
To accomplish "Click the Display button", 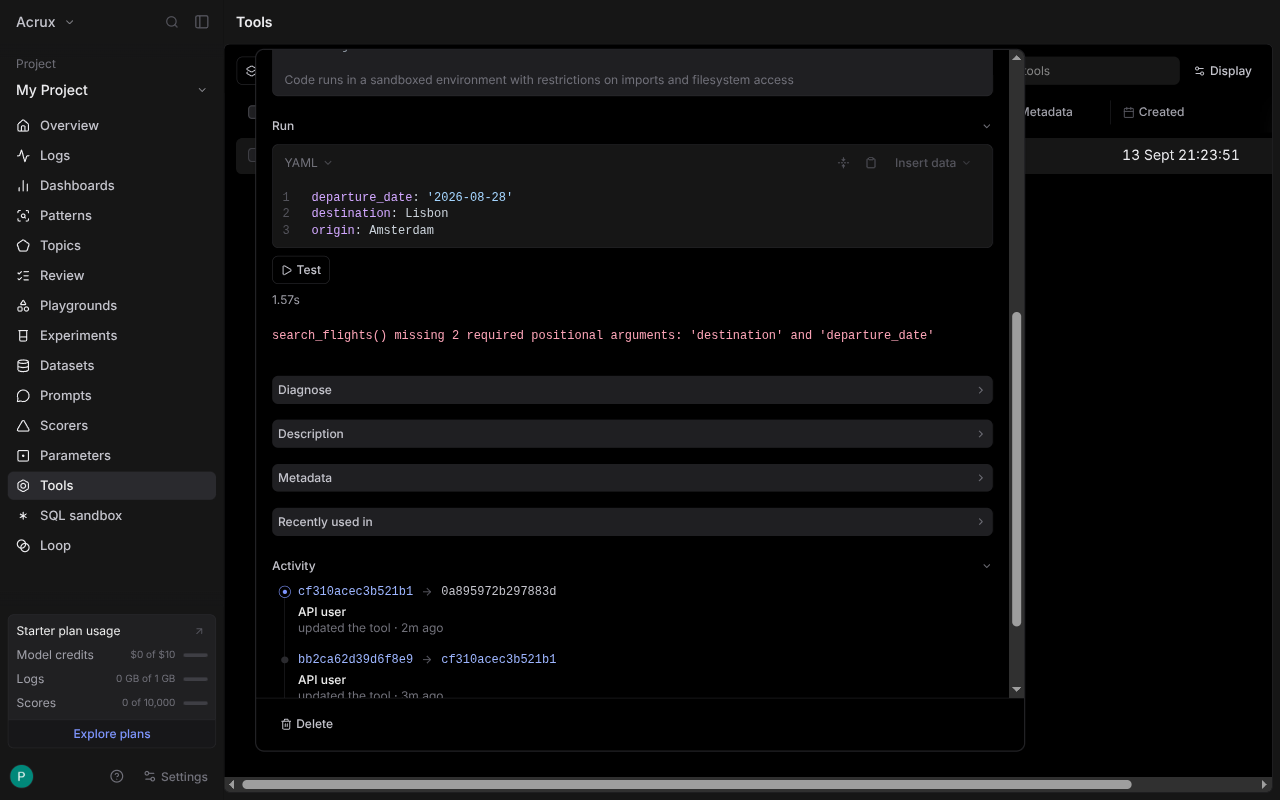I will [x=1223, y=71].
